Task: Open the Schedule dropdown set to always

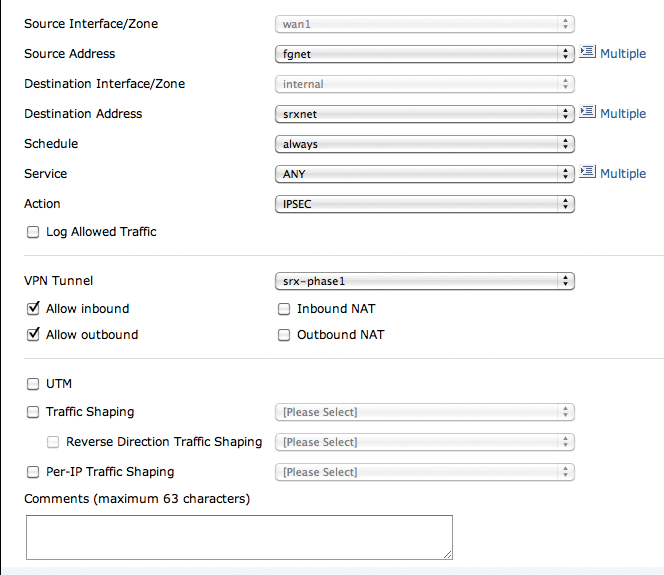Action: tap(424, 144)
